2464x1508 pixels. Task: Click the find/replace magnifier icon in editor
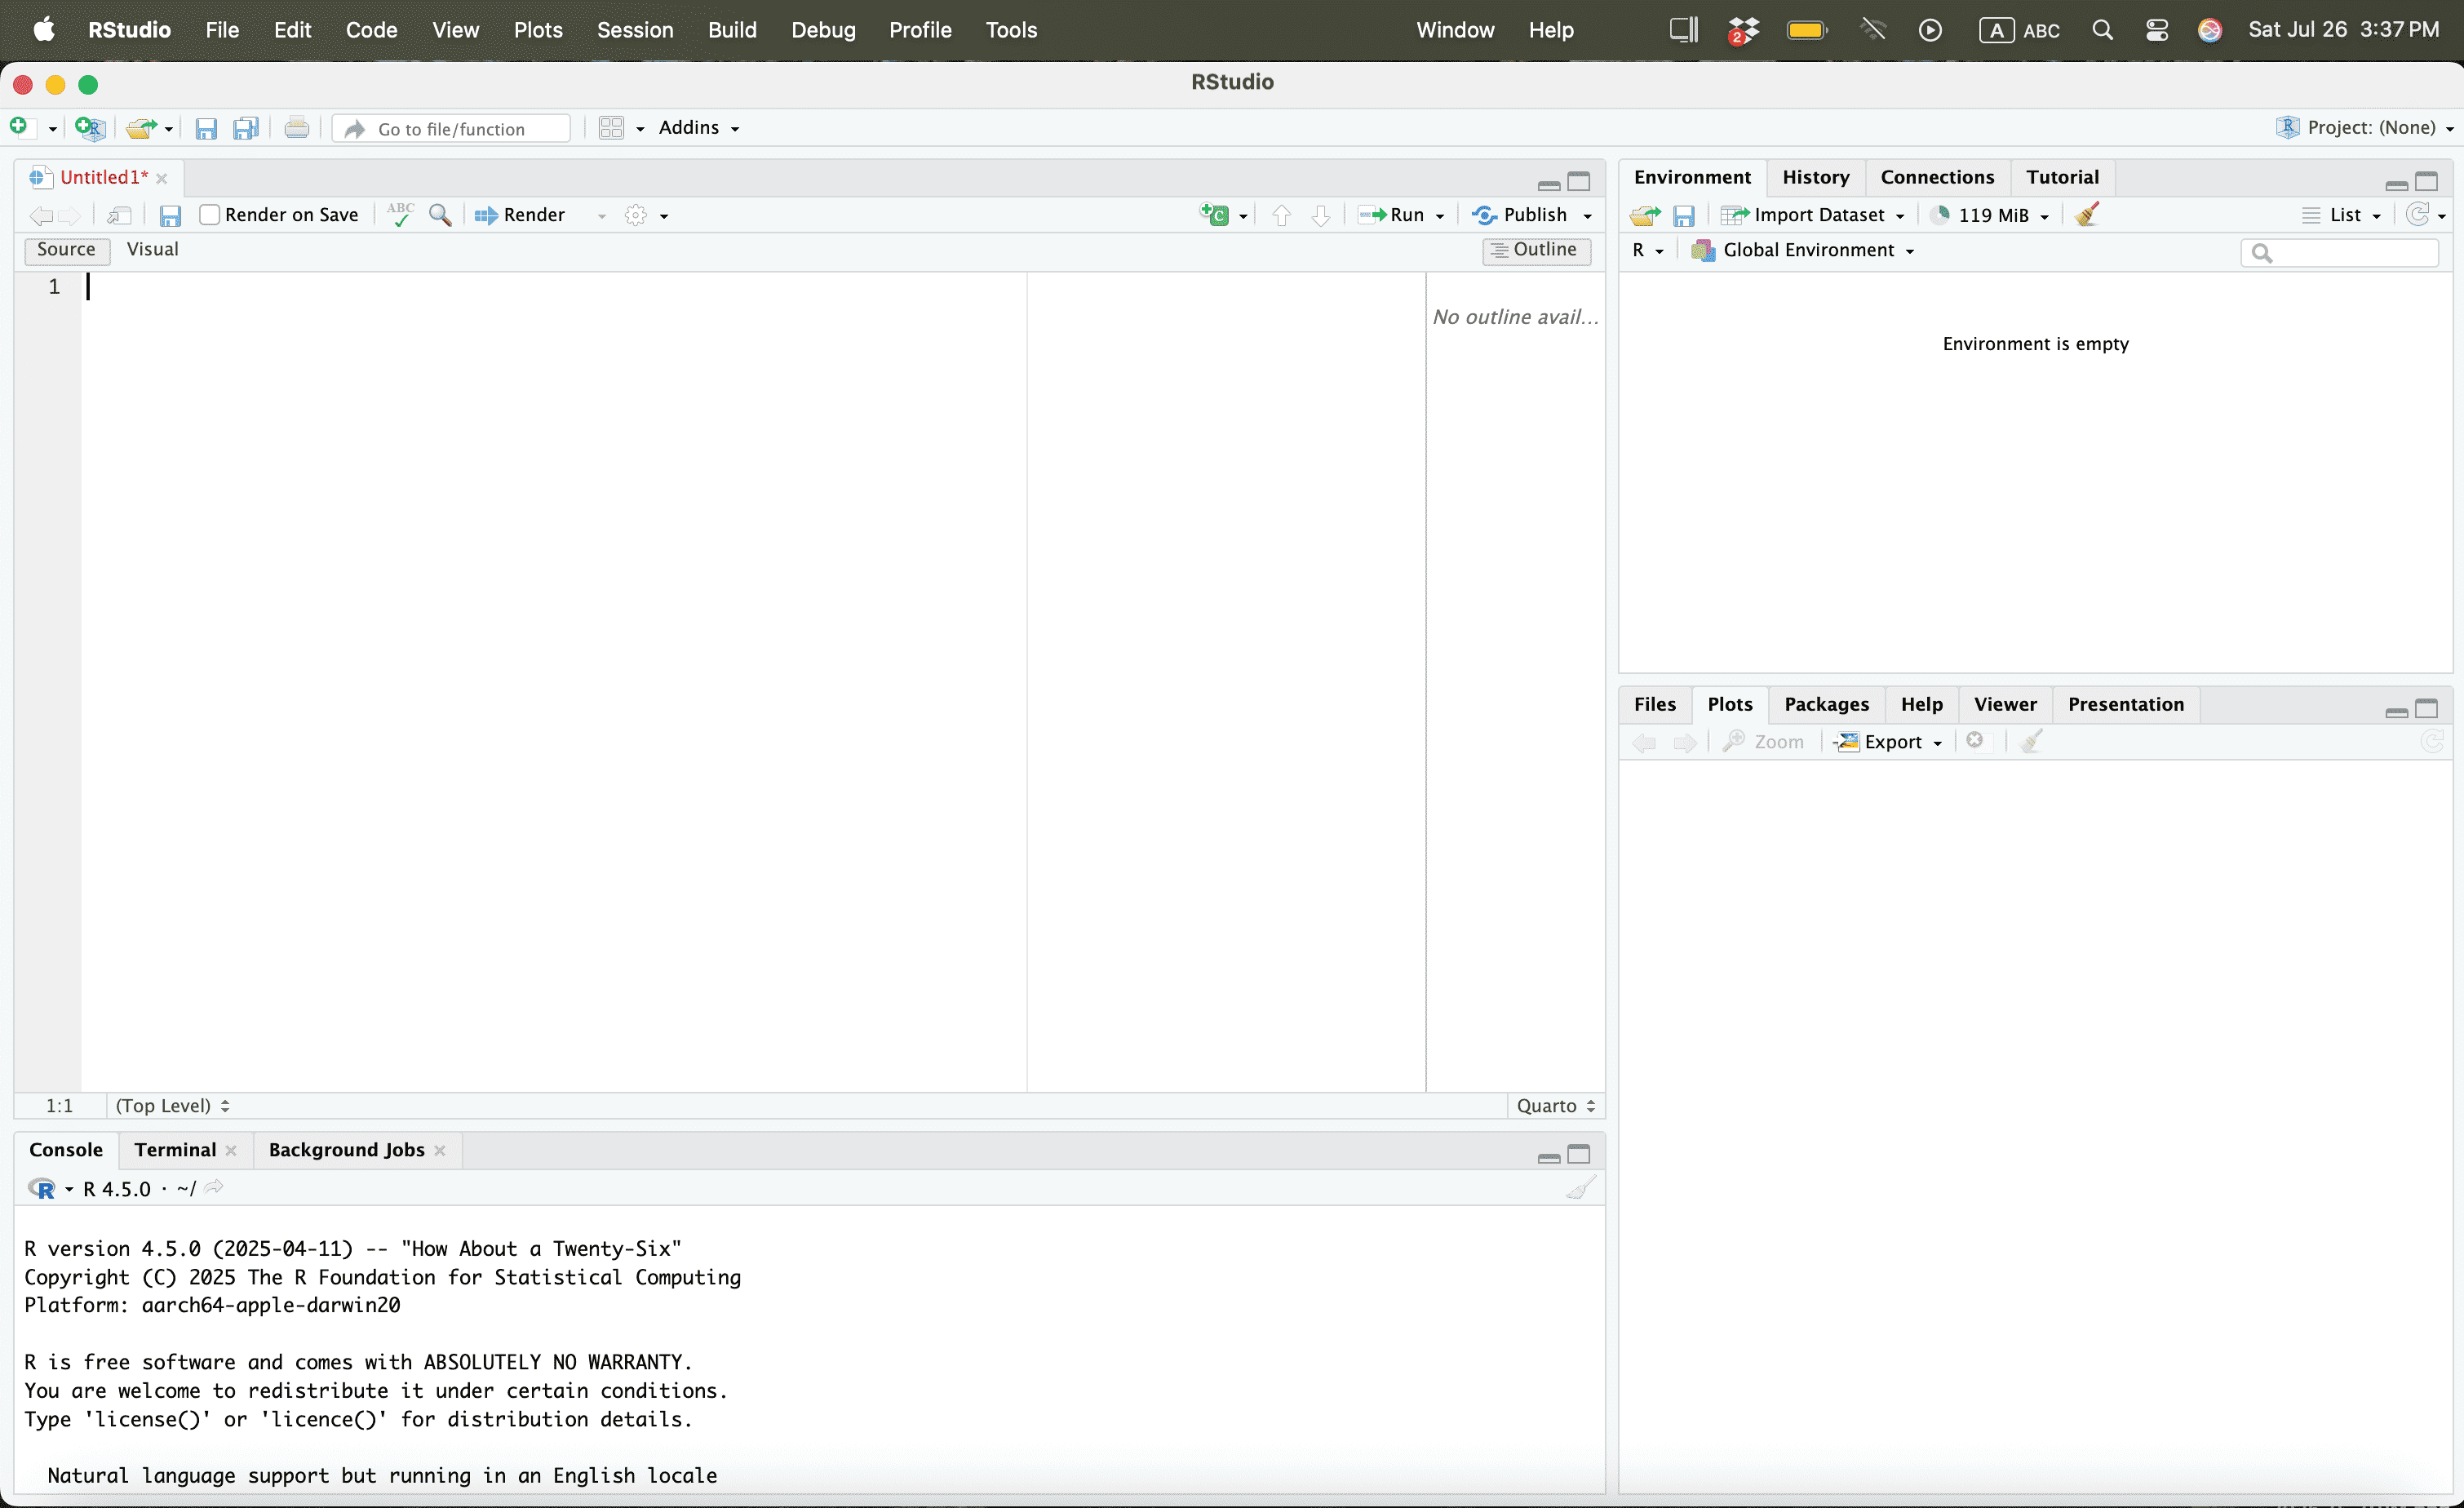pos(440,215)
